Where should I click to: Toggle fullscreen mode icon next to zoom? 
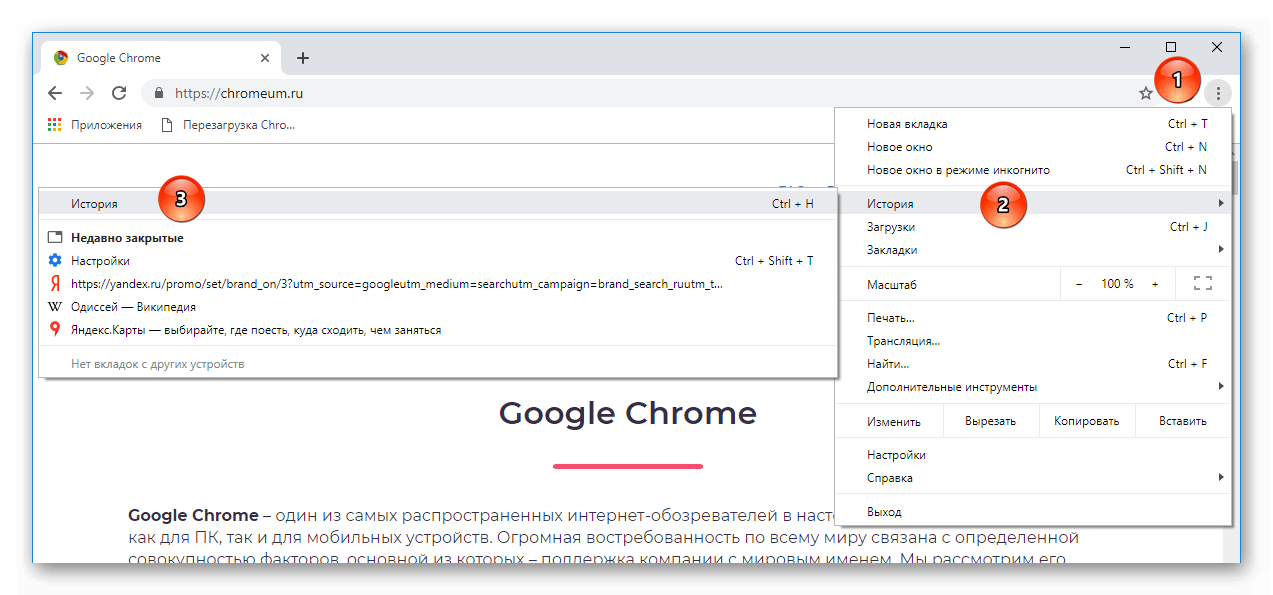[1203, 284]
